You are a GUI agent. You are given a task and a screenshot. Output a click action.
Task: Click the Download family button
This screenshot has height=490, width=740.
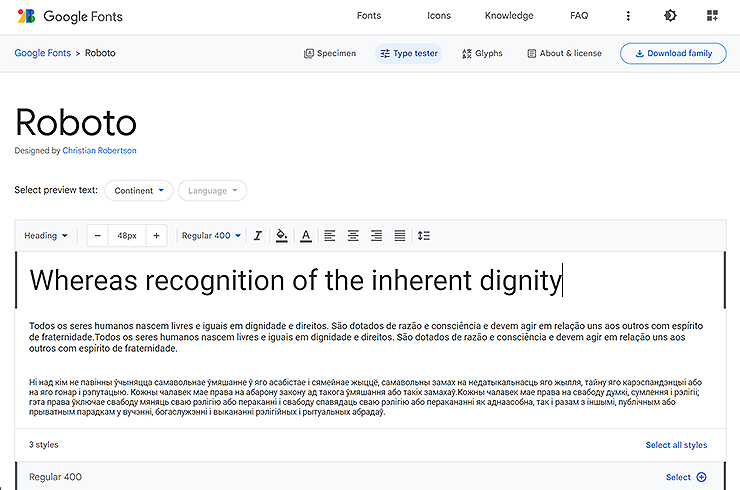pyautogui.click(x=673, y=53)
